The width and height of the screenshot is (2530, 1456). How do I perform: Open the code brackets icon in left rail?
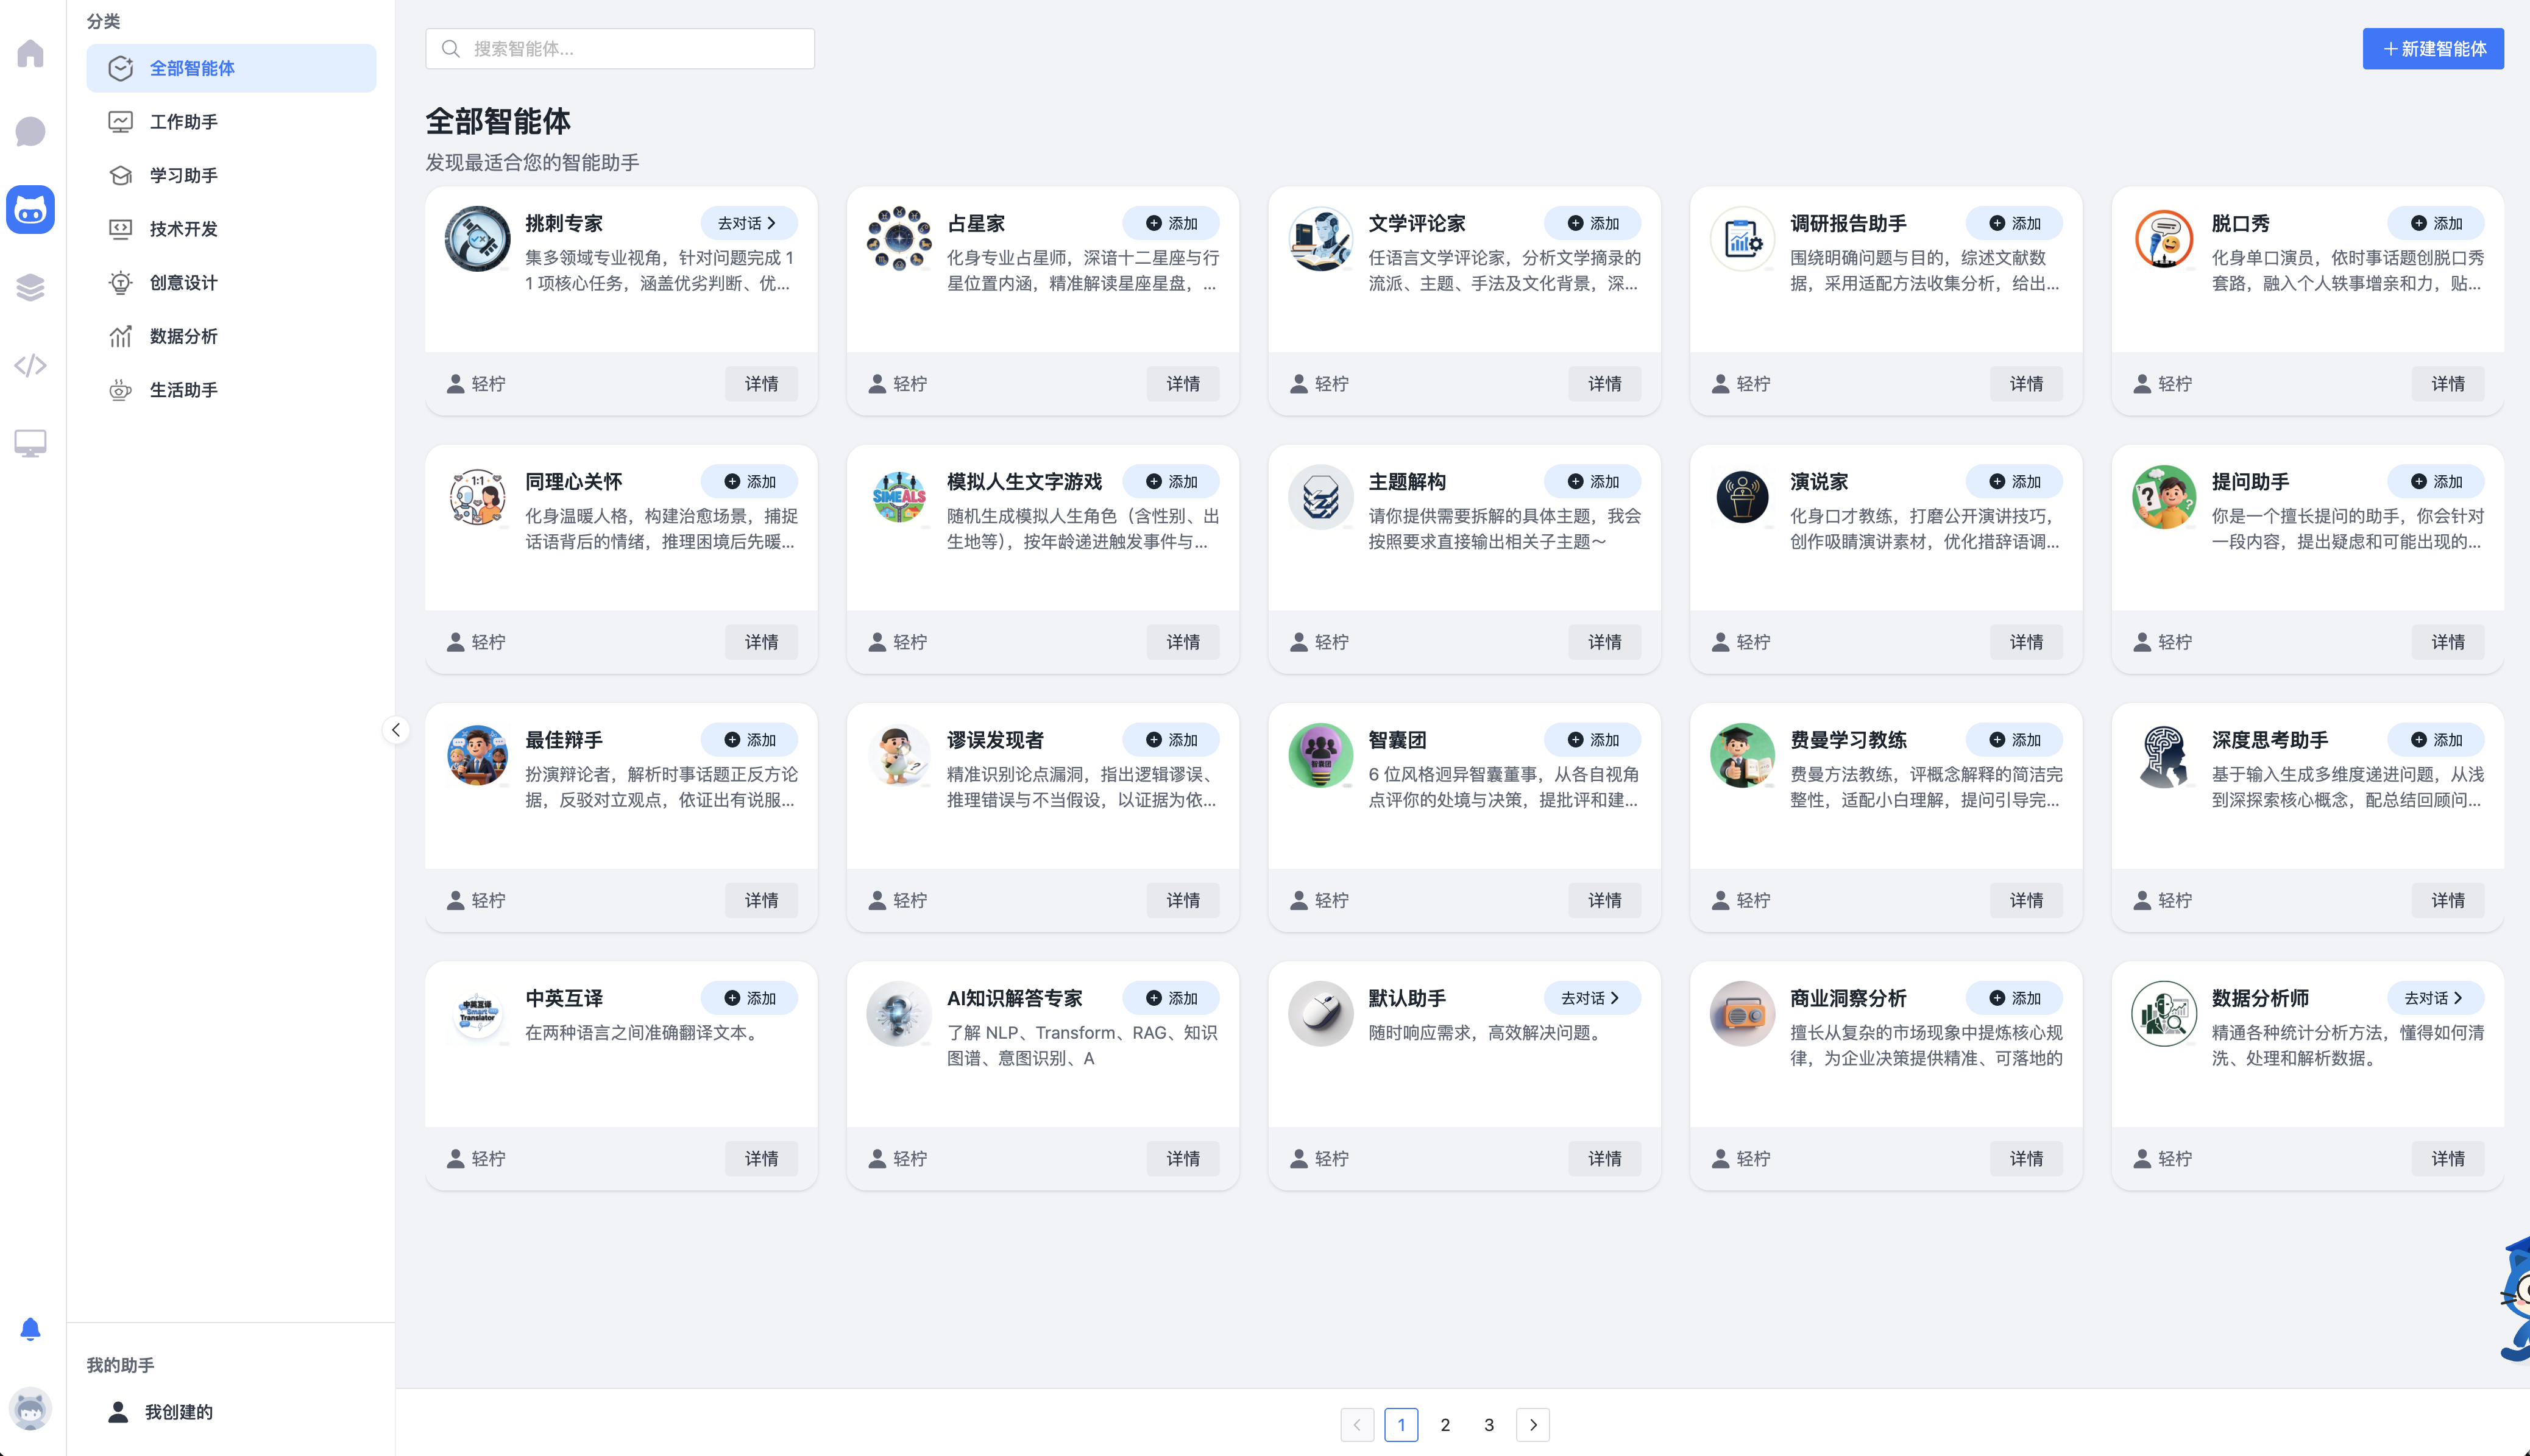pyautogui.click(x=30, y=366)
